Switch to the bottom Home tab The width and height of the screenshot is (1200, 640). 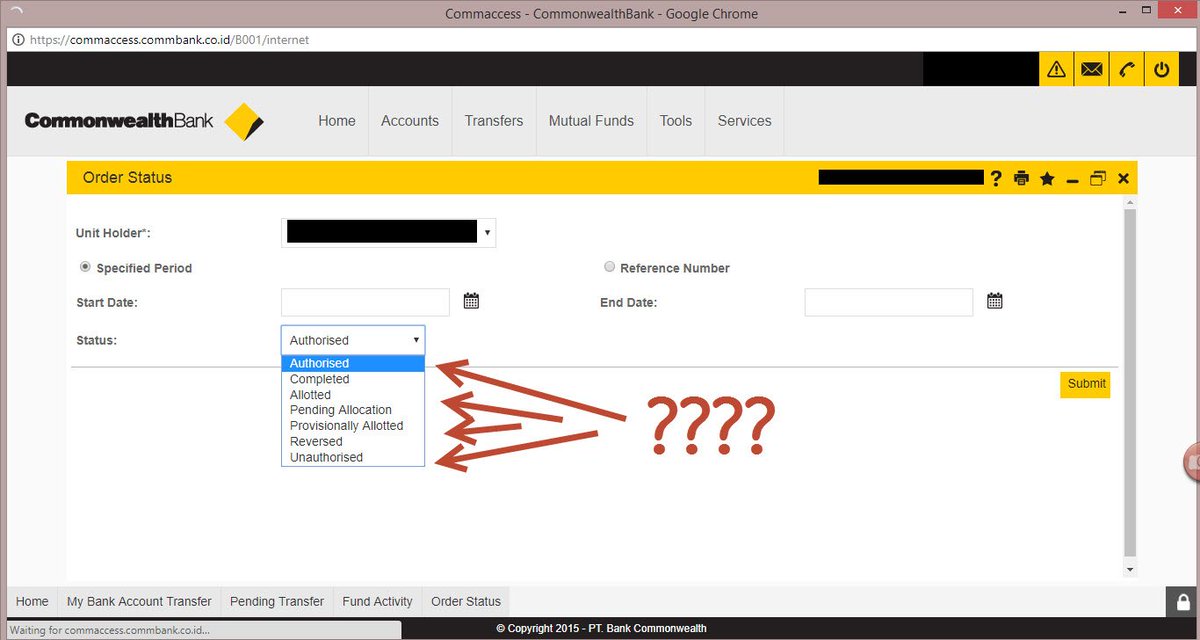click(32, 602)
